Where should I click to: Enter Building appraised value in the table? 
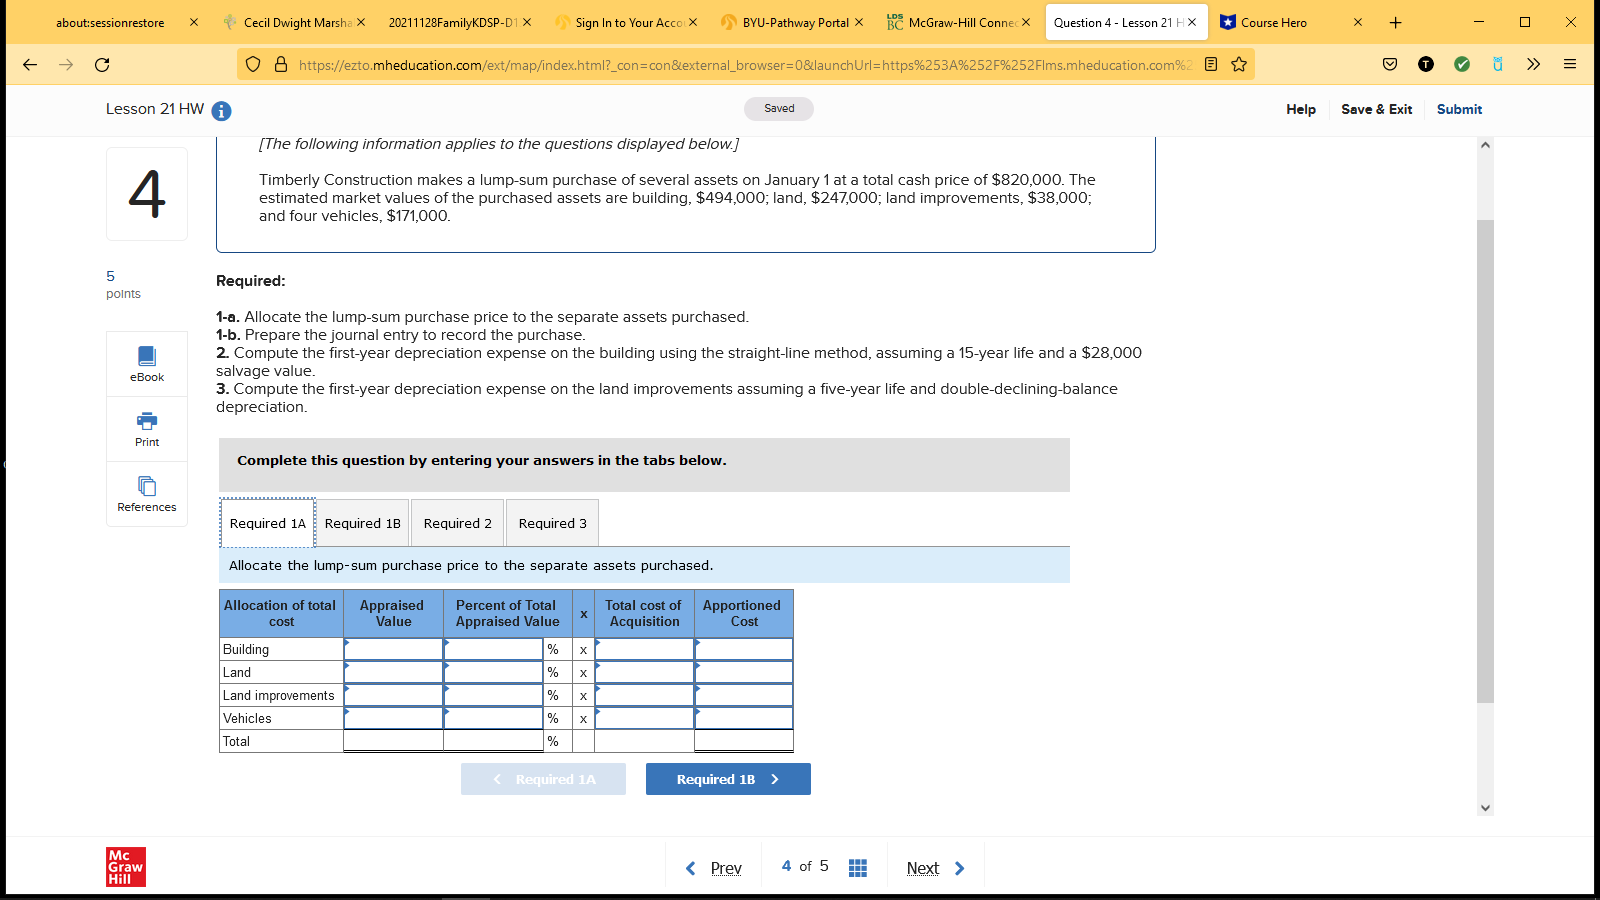pyautogui.click(x=393, y=648)
